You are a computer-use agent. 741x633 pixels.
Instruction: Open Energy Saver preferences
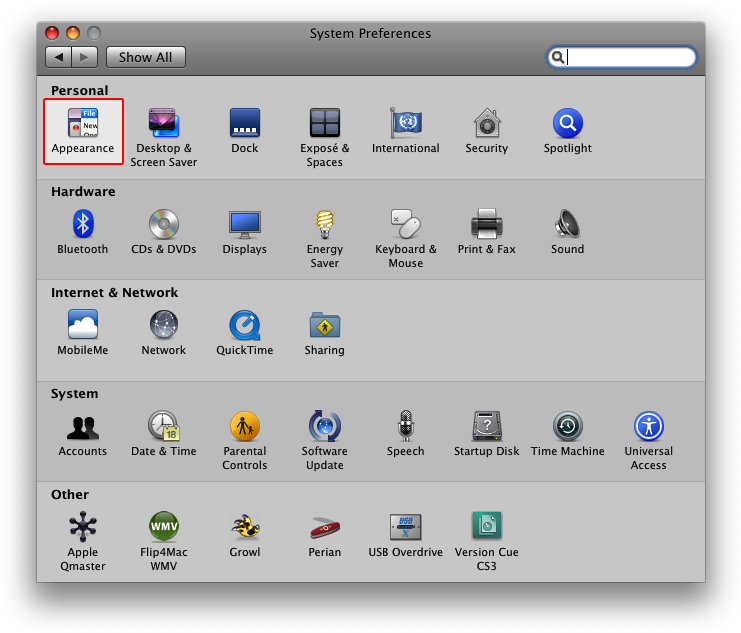coord(325,238)
